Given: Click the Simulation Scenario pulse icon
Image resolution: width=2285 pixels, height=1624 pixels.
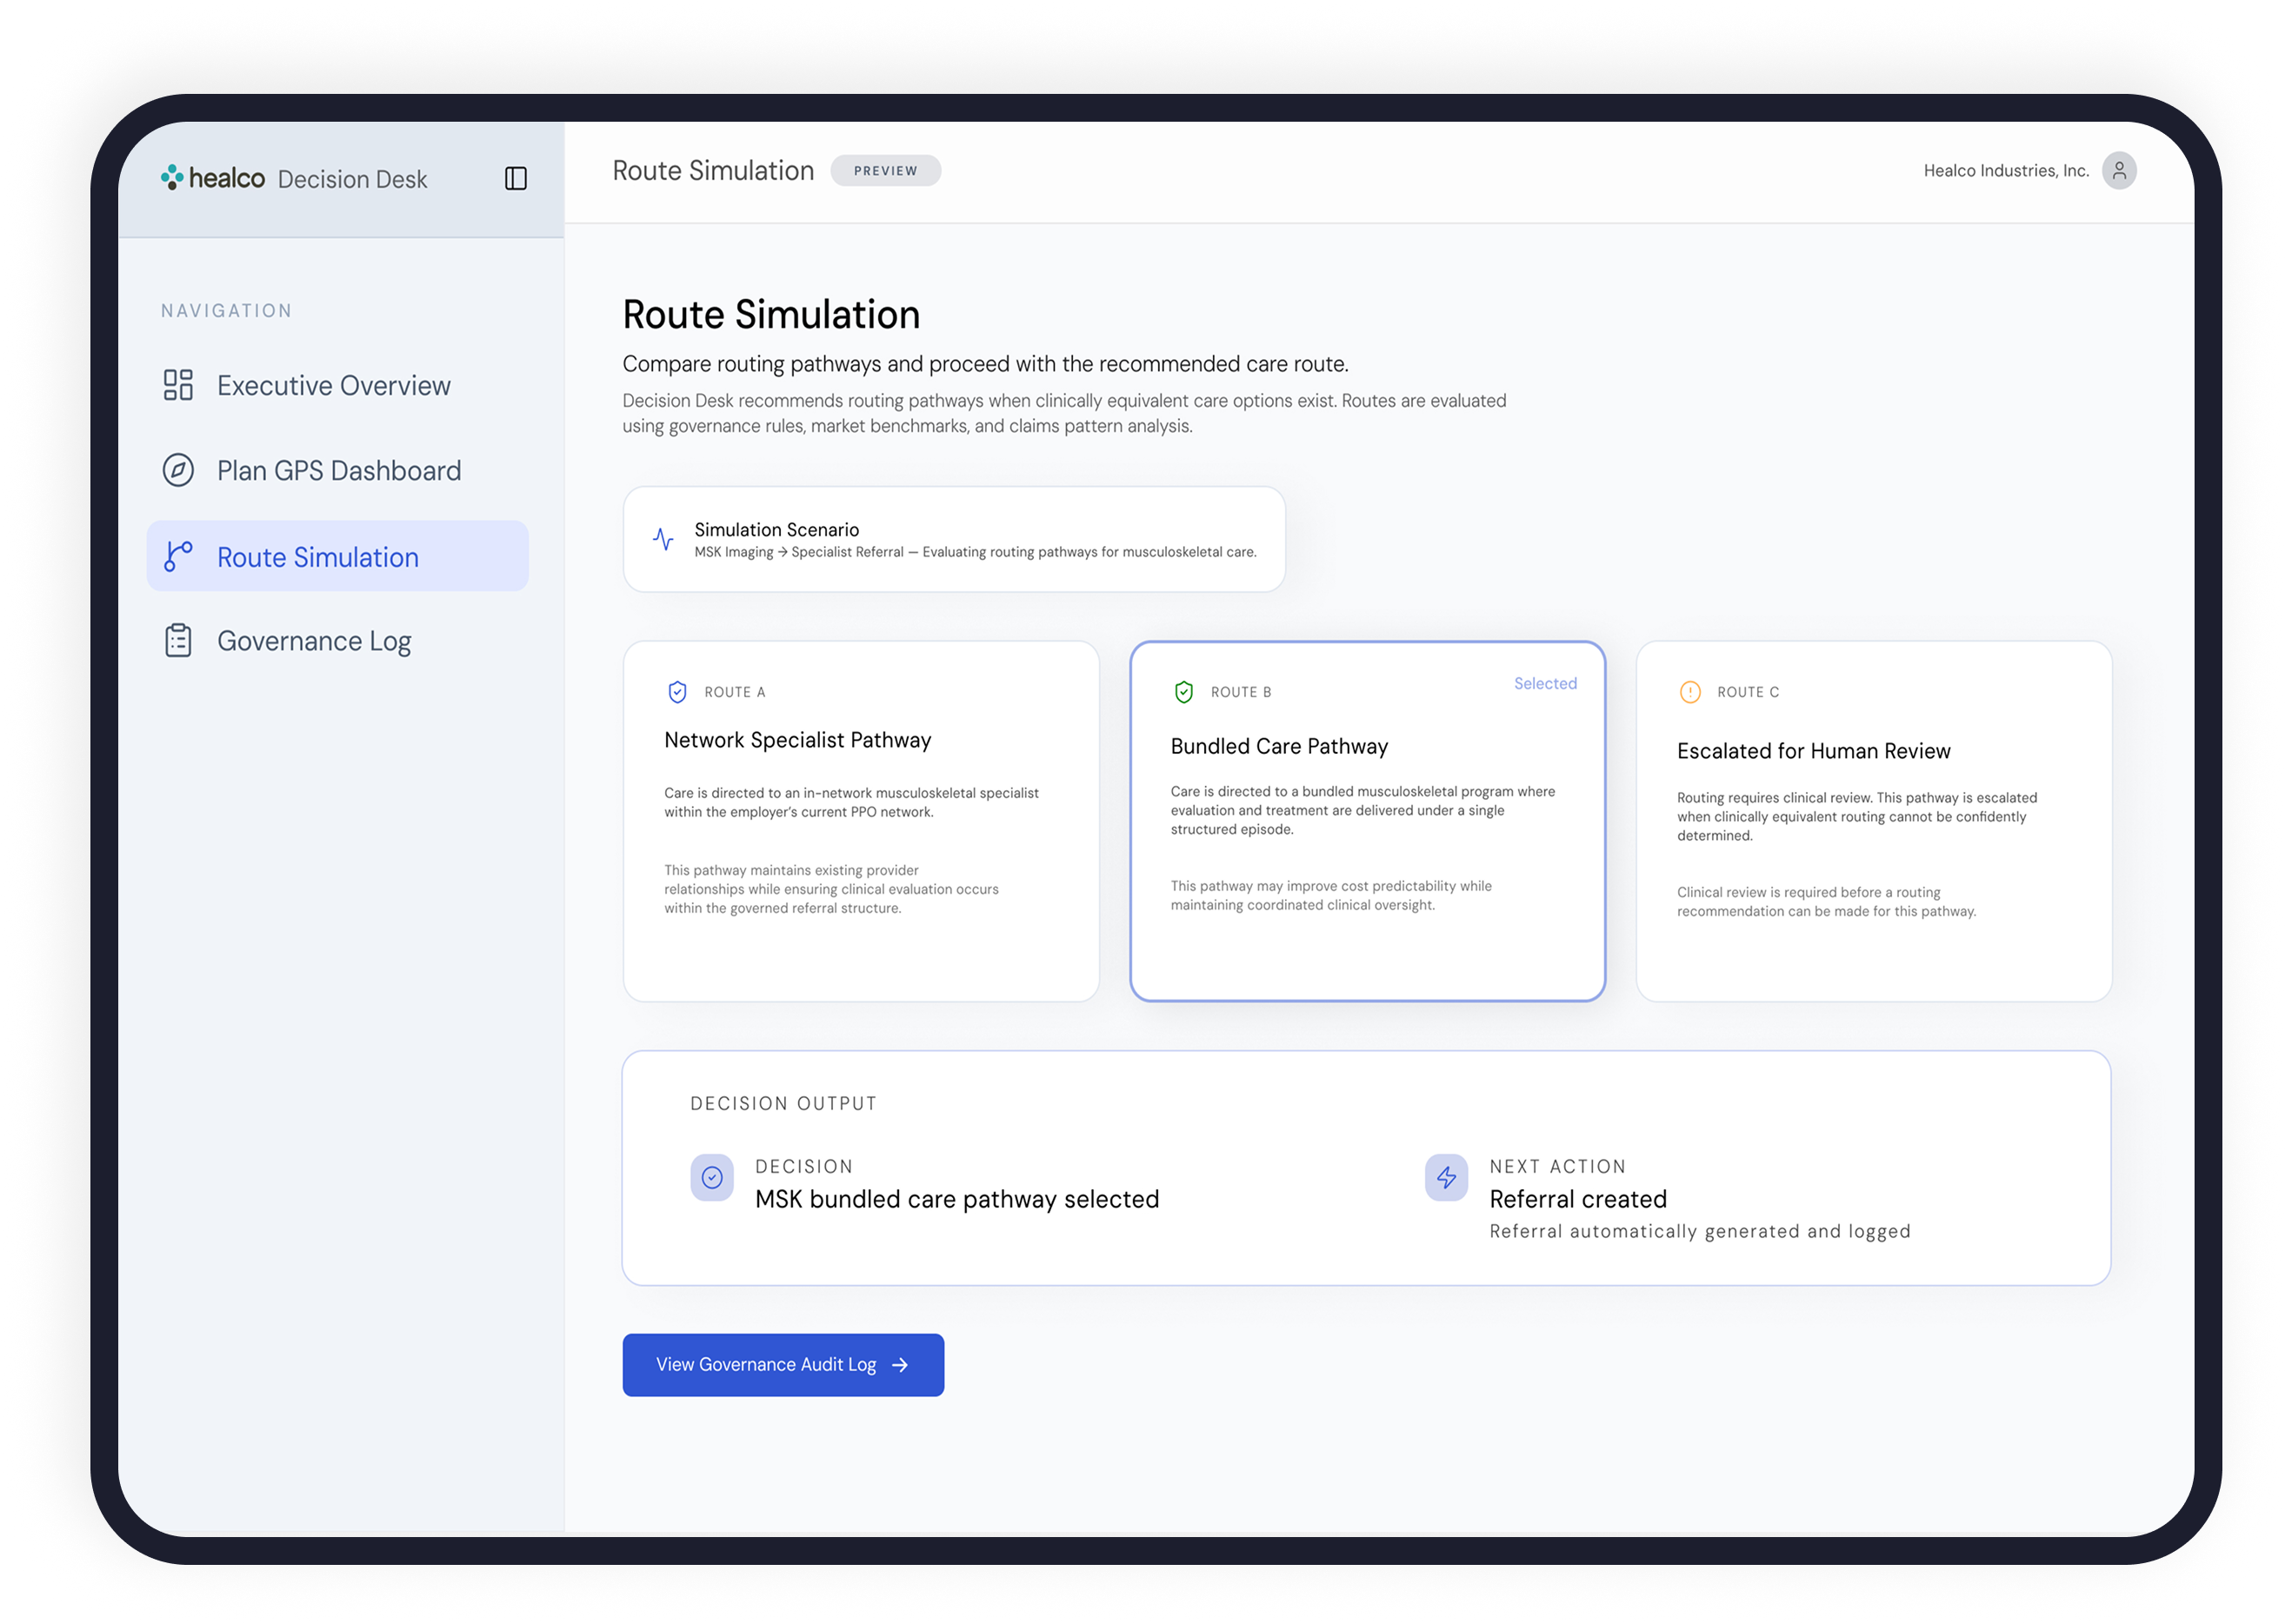Looking at the screenshot, I should click(663, 539).
